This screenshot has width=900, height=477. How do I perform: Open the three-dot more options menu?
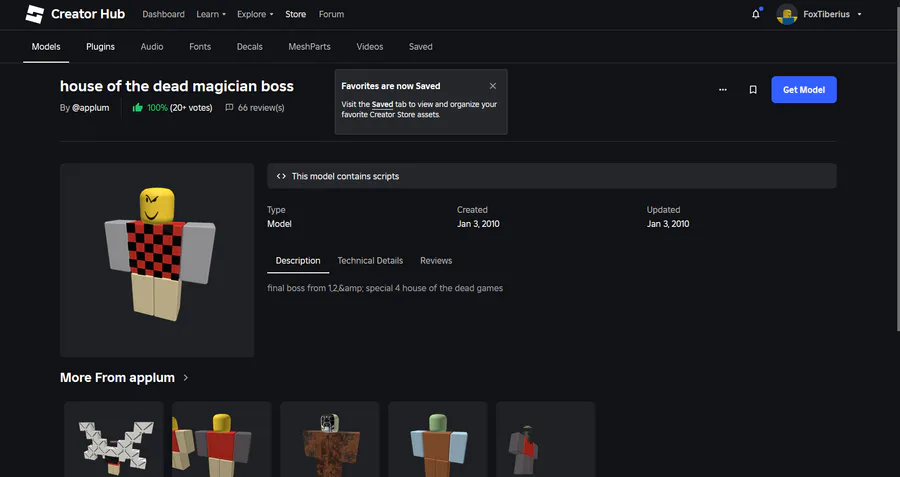pos(723,90)
